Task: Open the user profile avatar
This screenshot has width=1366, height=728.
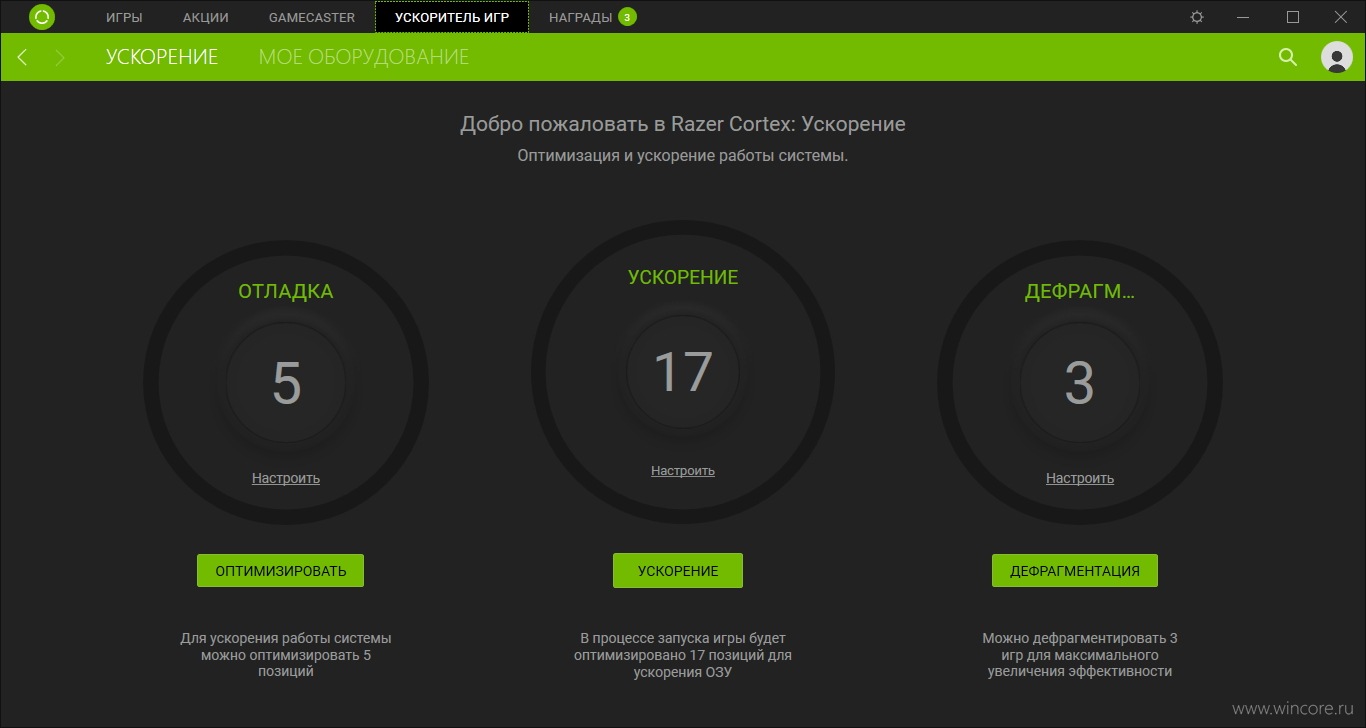Action: (1337, 57)
